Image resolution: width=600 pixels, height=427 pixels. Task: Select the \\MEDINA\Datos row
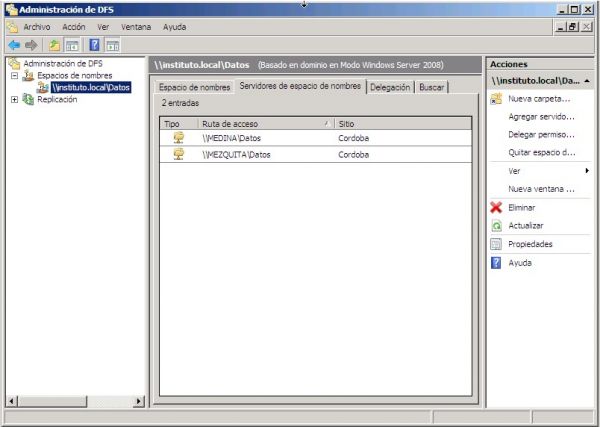(316, 138)
